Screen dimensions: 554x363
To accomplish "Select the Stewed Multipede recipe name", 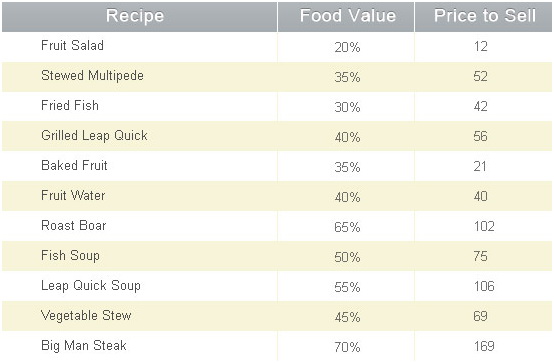I will click(x=92, y=76).
